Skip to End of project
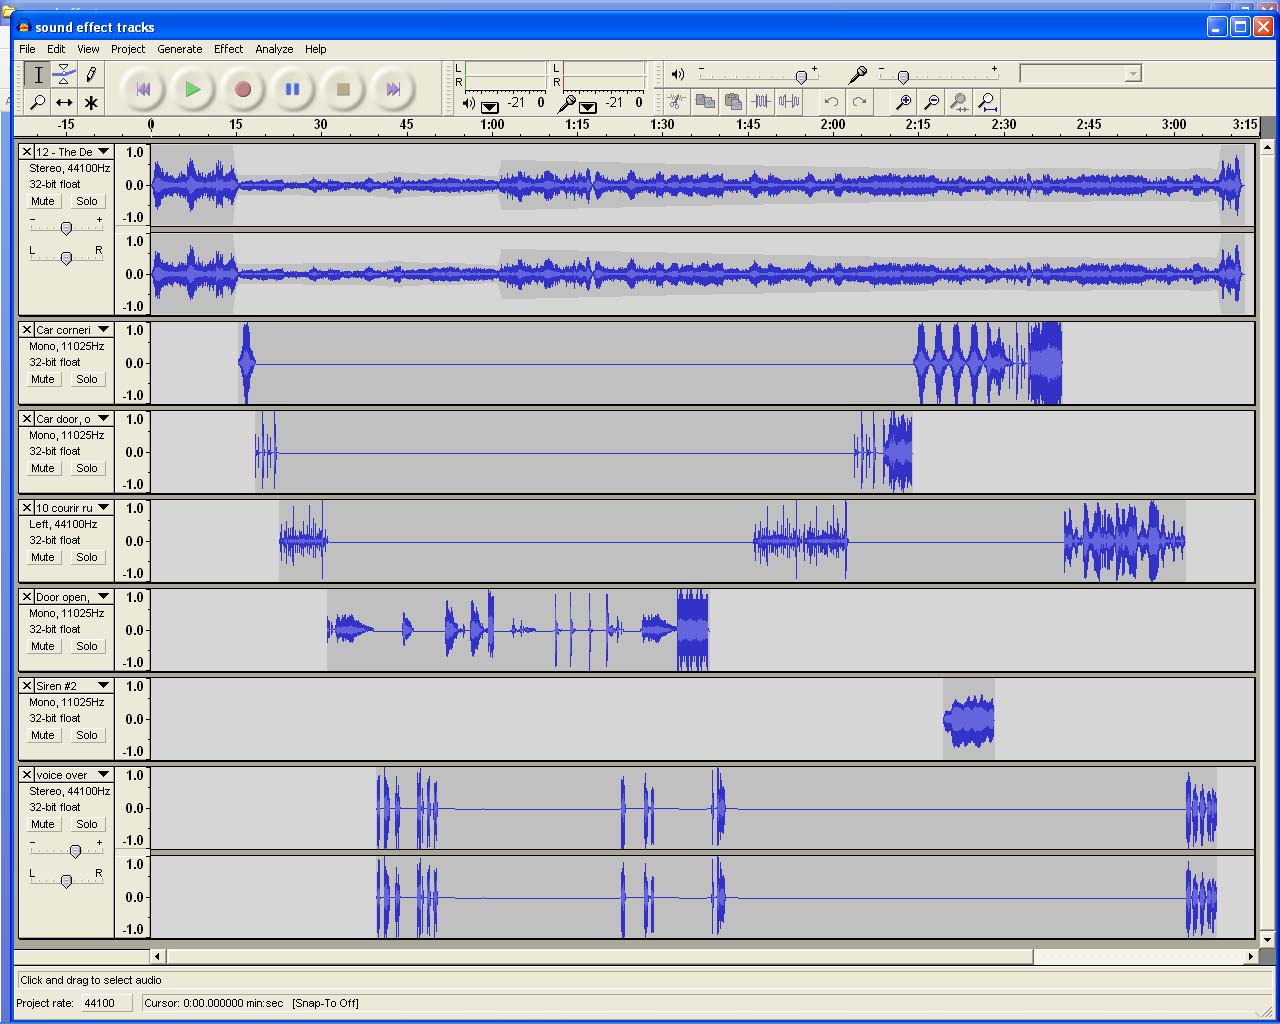The width and height of the screenshot is (1280, 1024). coord(393,89)
